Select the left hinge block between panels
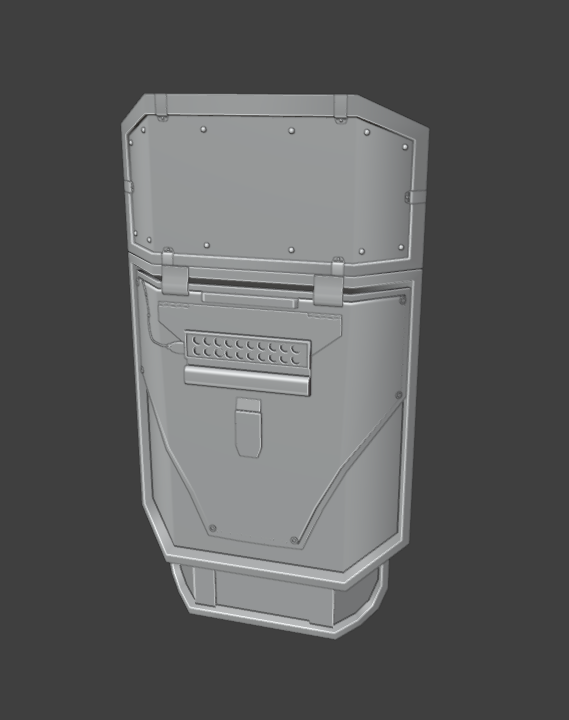Image resolution: width=569 pixels, height=720 pixels. click(x=175, y=281)
